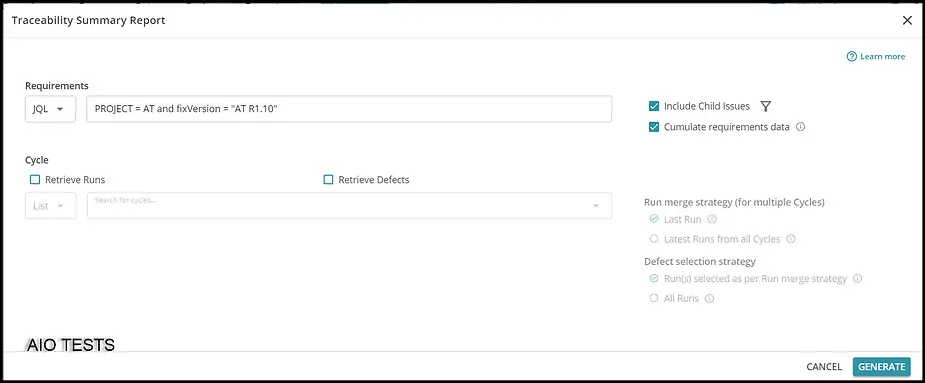Viewport: 925px width, 383px height.
Task: Open the child issues filter icon
Action: coord(766,107)
